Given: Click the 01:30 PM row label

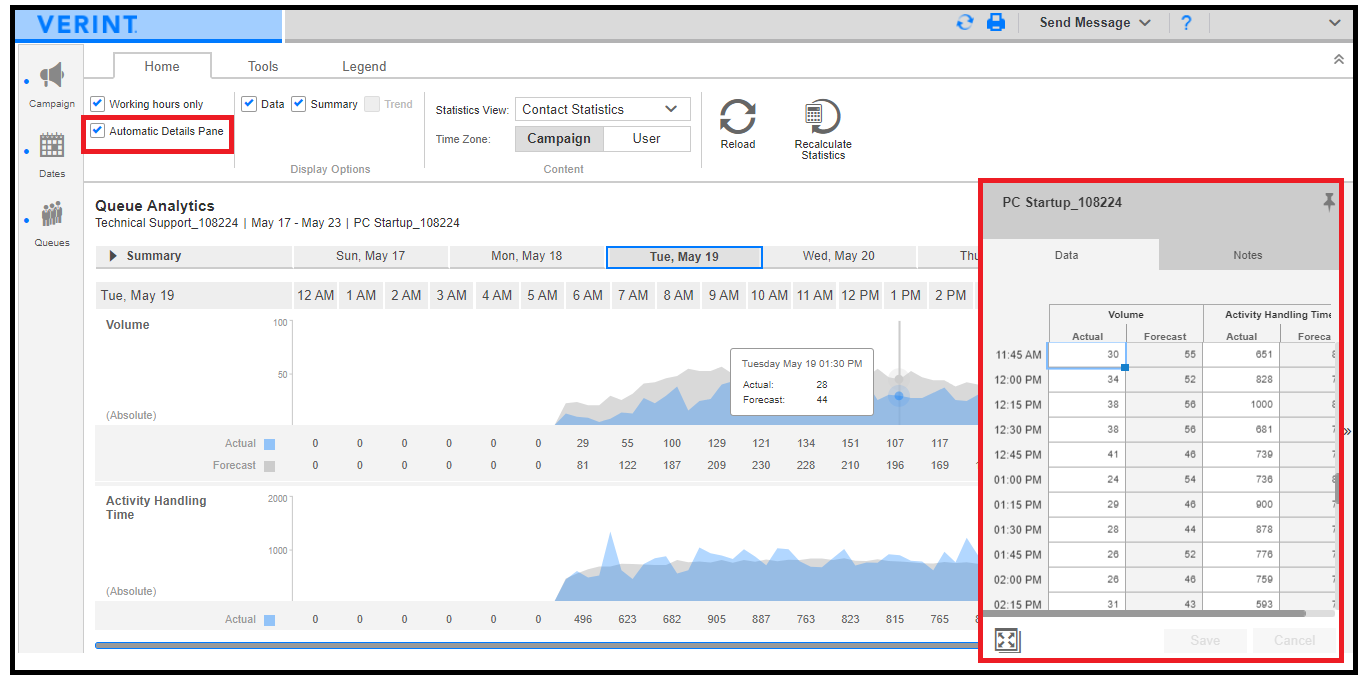Looking at the screenshot, I should click(1017, 530).
